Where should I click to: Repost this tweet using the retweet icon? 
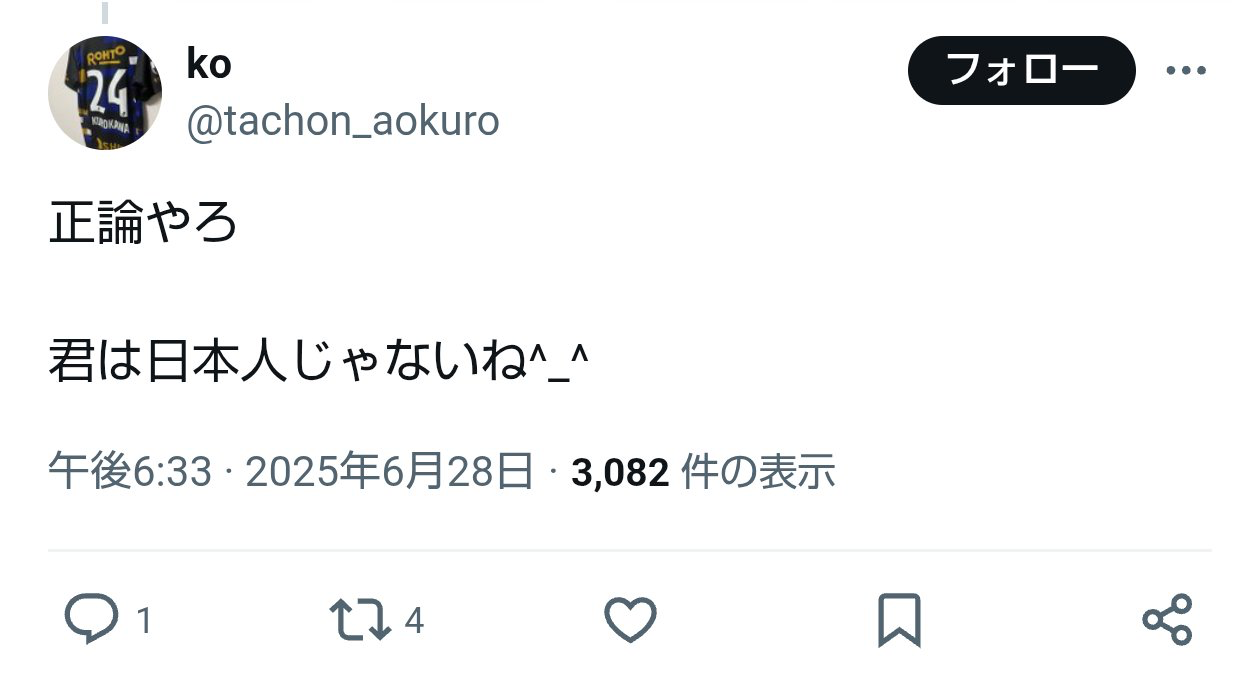tap(360, 620)
